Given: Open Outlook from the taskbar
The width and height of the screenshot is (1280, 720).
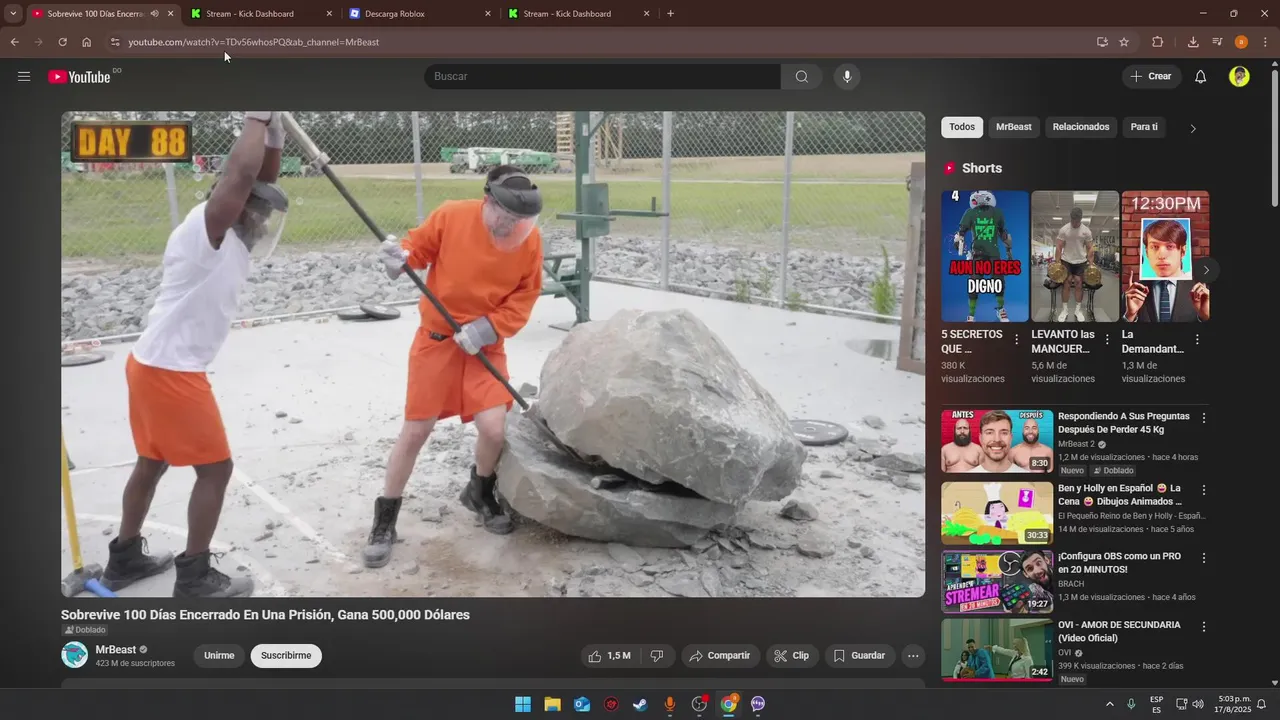Looking at the screenshot, I should [x=582, y=704].
